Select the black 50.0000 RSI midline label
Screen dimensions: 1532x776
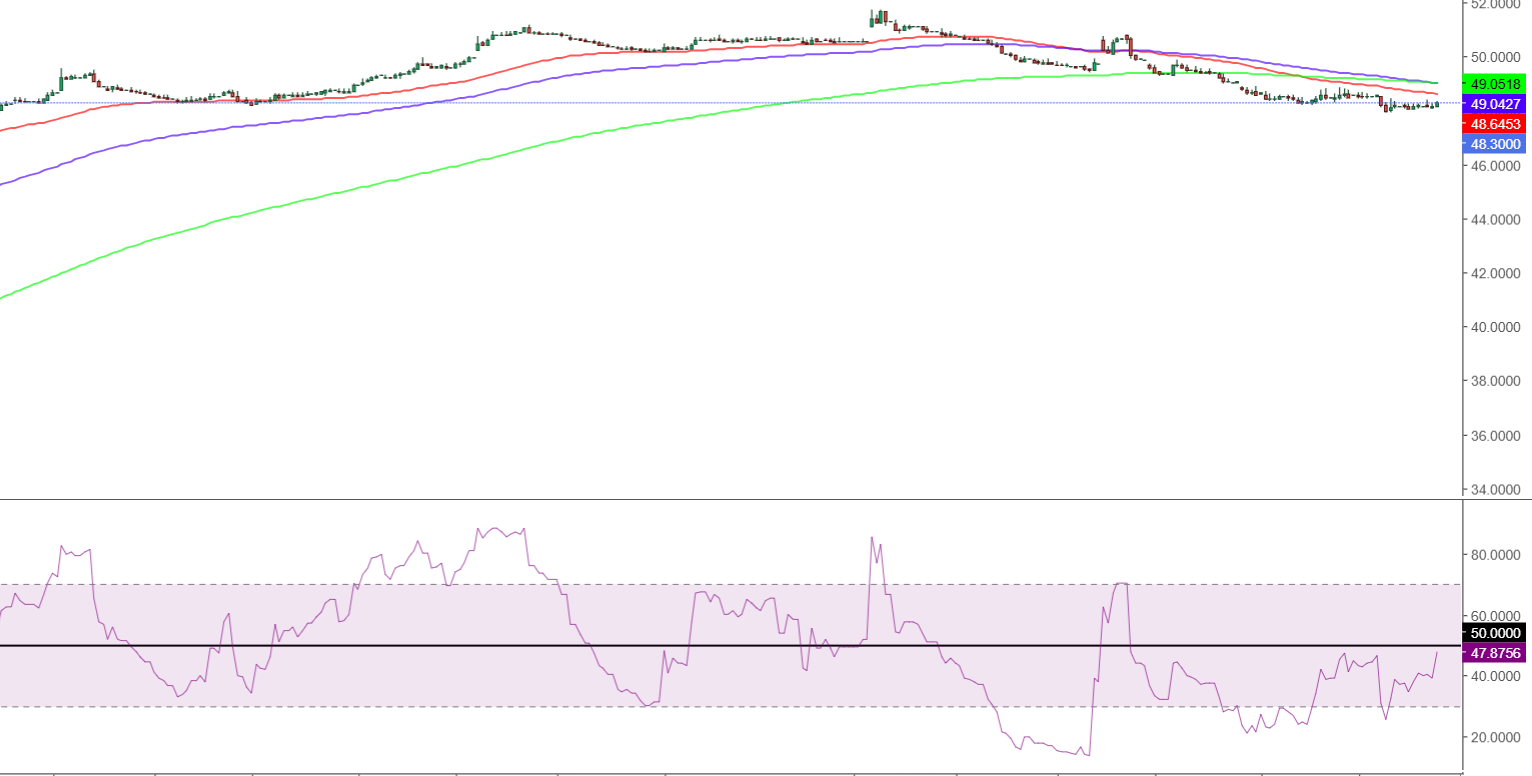[x=1495, y=633]
